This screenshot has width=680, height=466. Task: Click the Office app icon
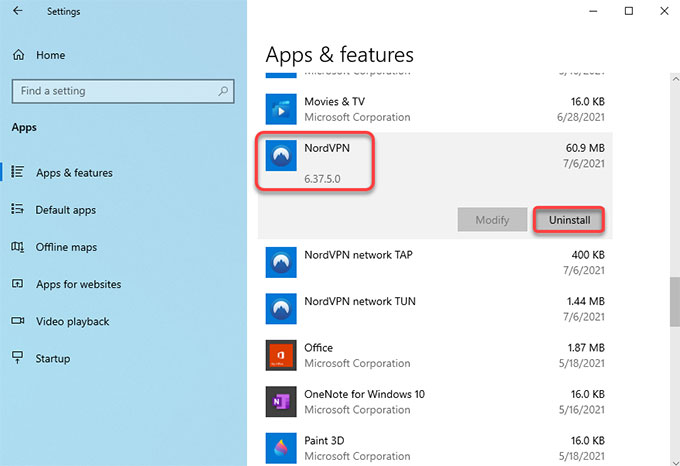point(281,355)
